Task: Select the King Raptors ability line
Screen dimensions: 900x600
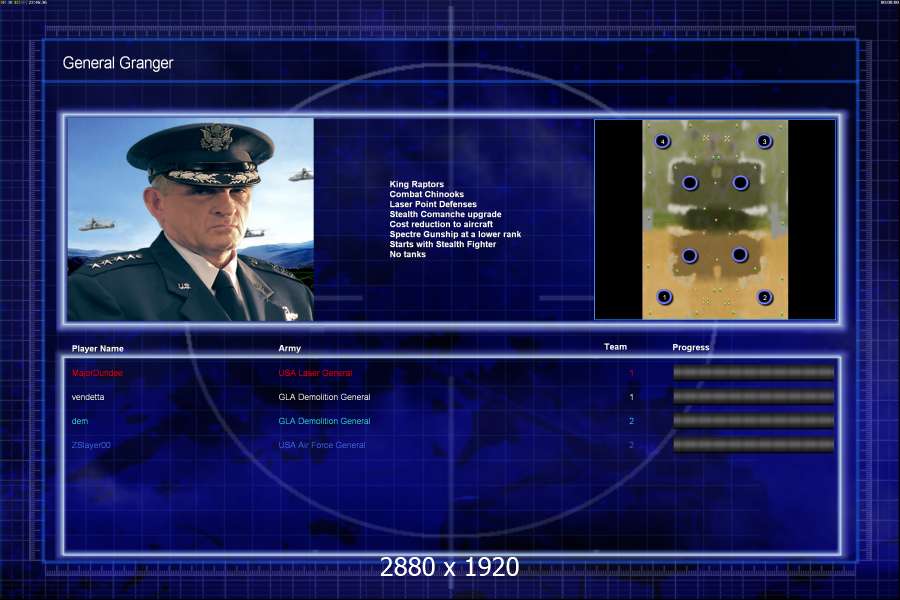Action: [417, 184]
